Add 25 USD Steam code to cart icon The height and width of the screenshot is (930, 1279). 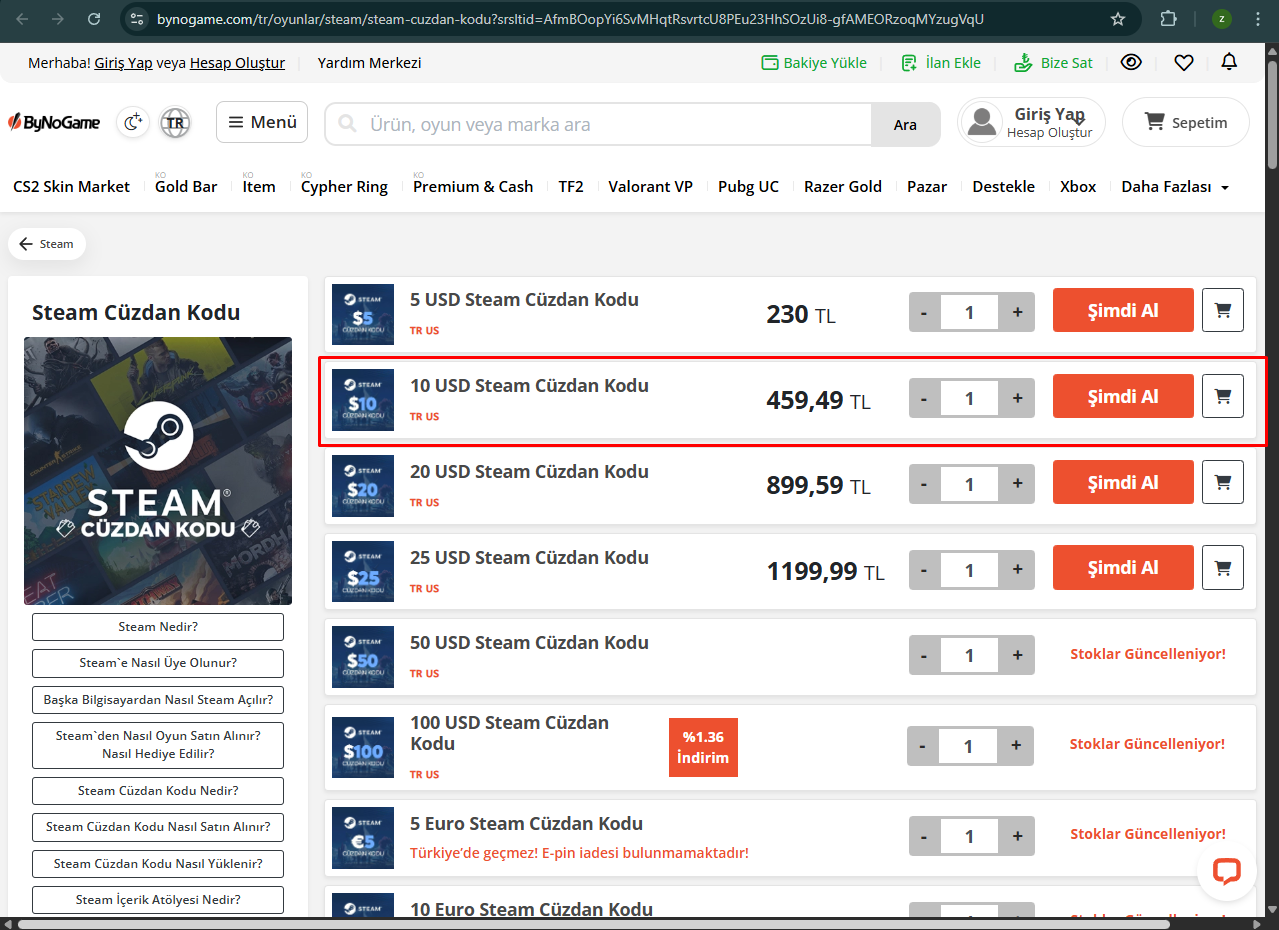point(1222,567)
